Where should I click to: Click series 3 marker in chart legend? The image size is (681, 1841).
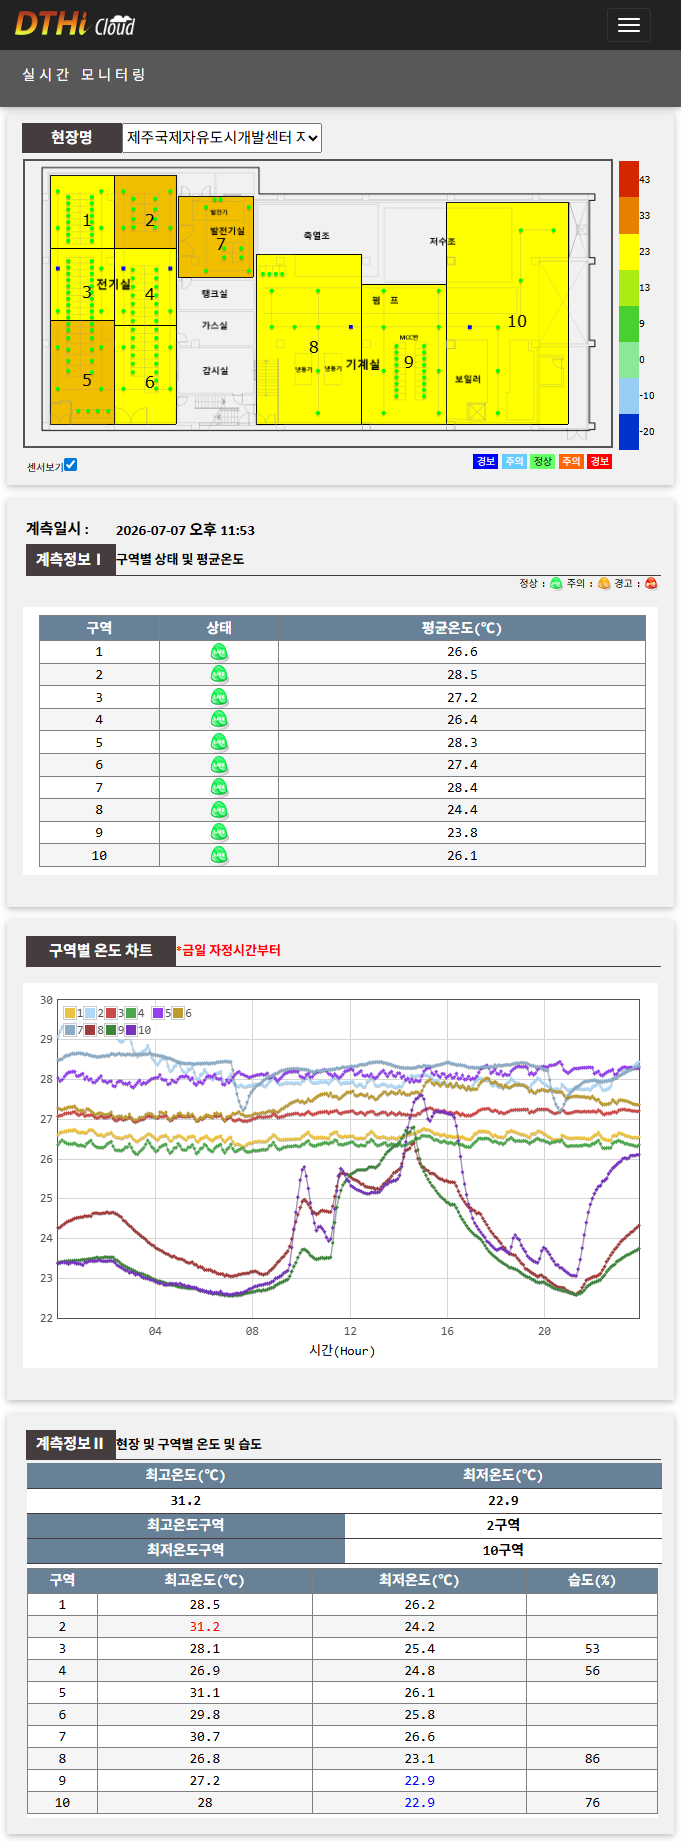[x=111, y=1013]
